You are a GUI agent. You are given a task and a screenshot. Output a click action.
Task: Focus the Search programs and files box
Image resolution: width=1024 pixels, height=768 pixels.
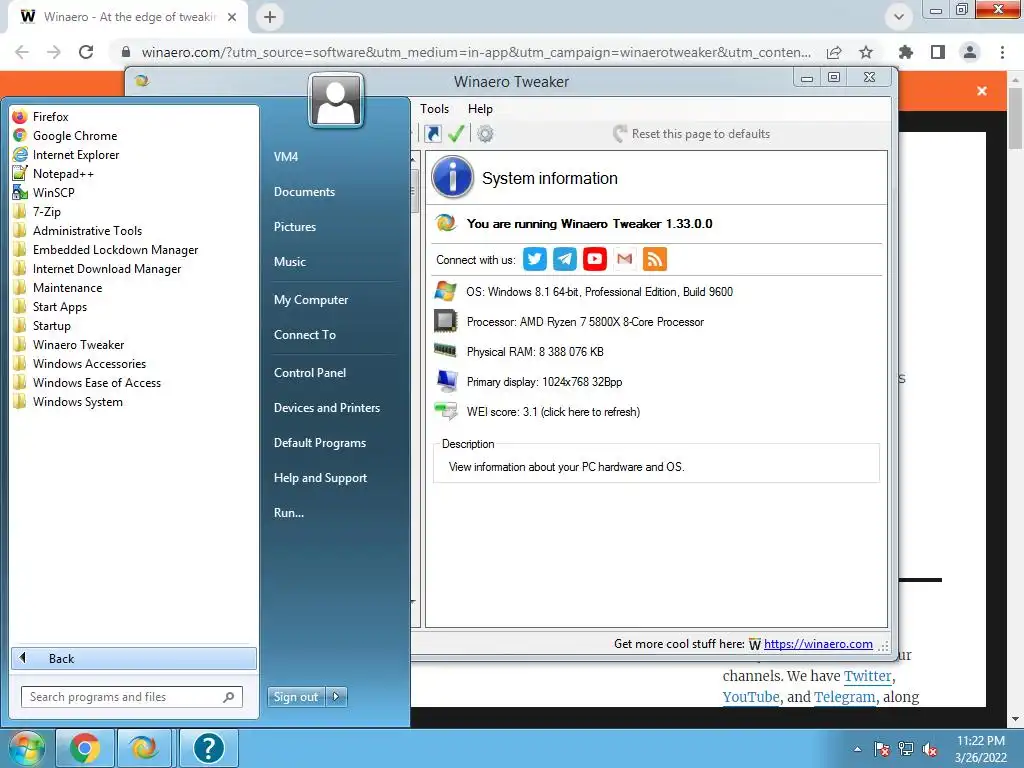tap(131, 697)
